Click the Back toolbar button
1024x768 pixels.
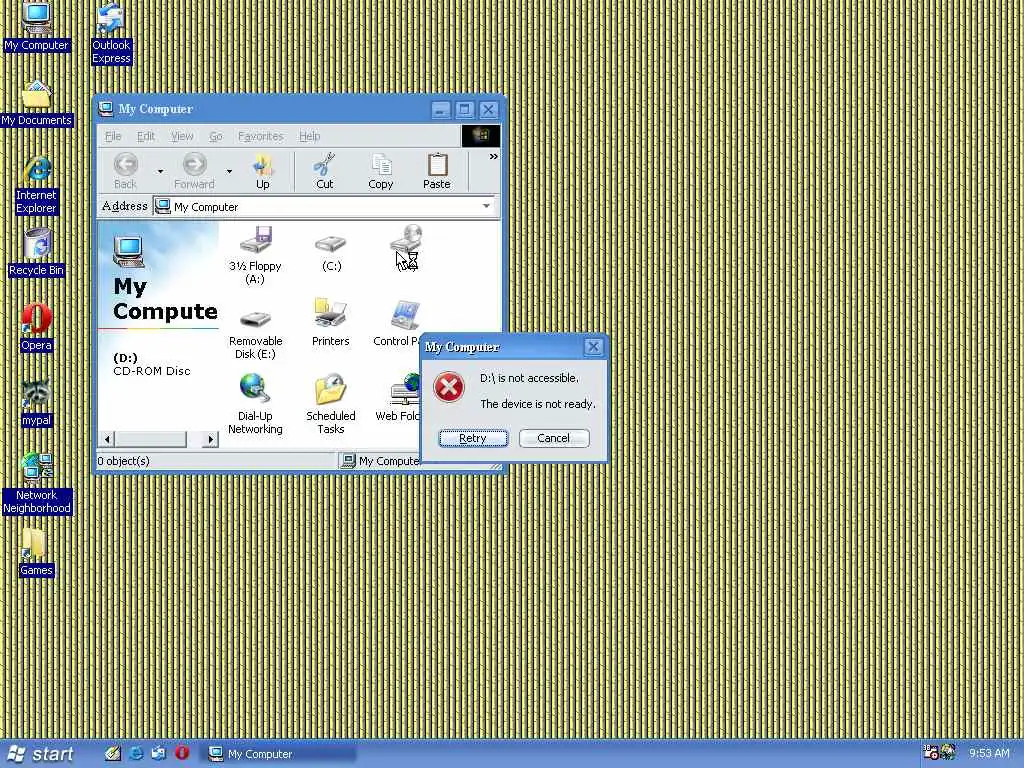125,172
